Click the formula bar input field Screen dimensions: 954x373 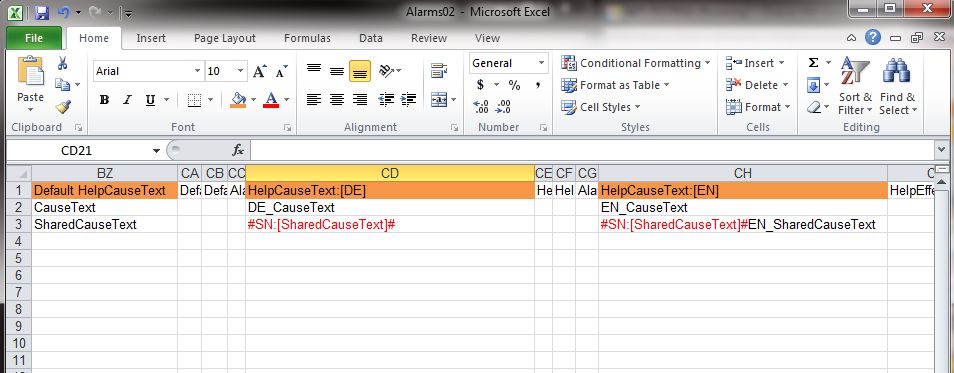tap(592, 150)
